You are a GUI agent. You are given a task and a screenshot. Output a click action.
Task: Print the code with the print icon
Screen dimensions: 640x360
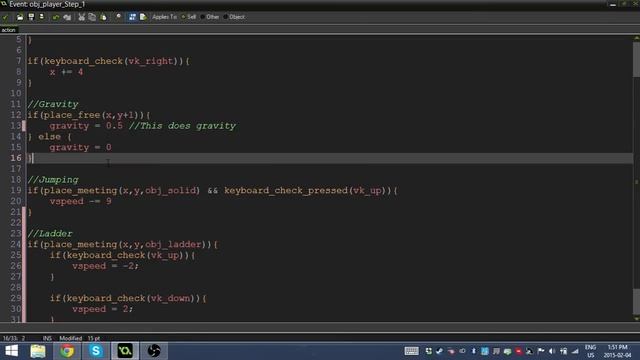coord(42,17)
